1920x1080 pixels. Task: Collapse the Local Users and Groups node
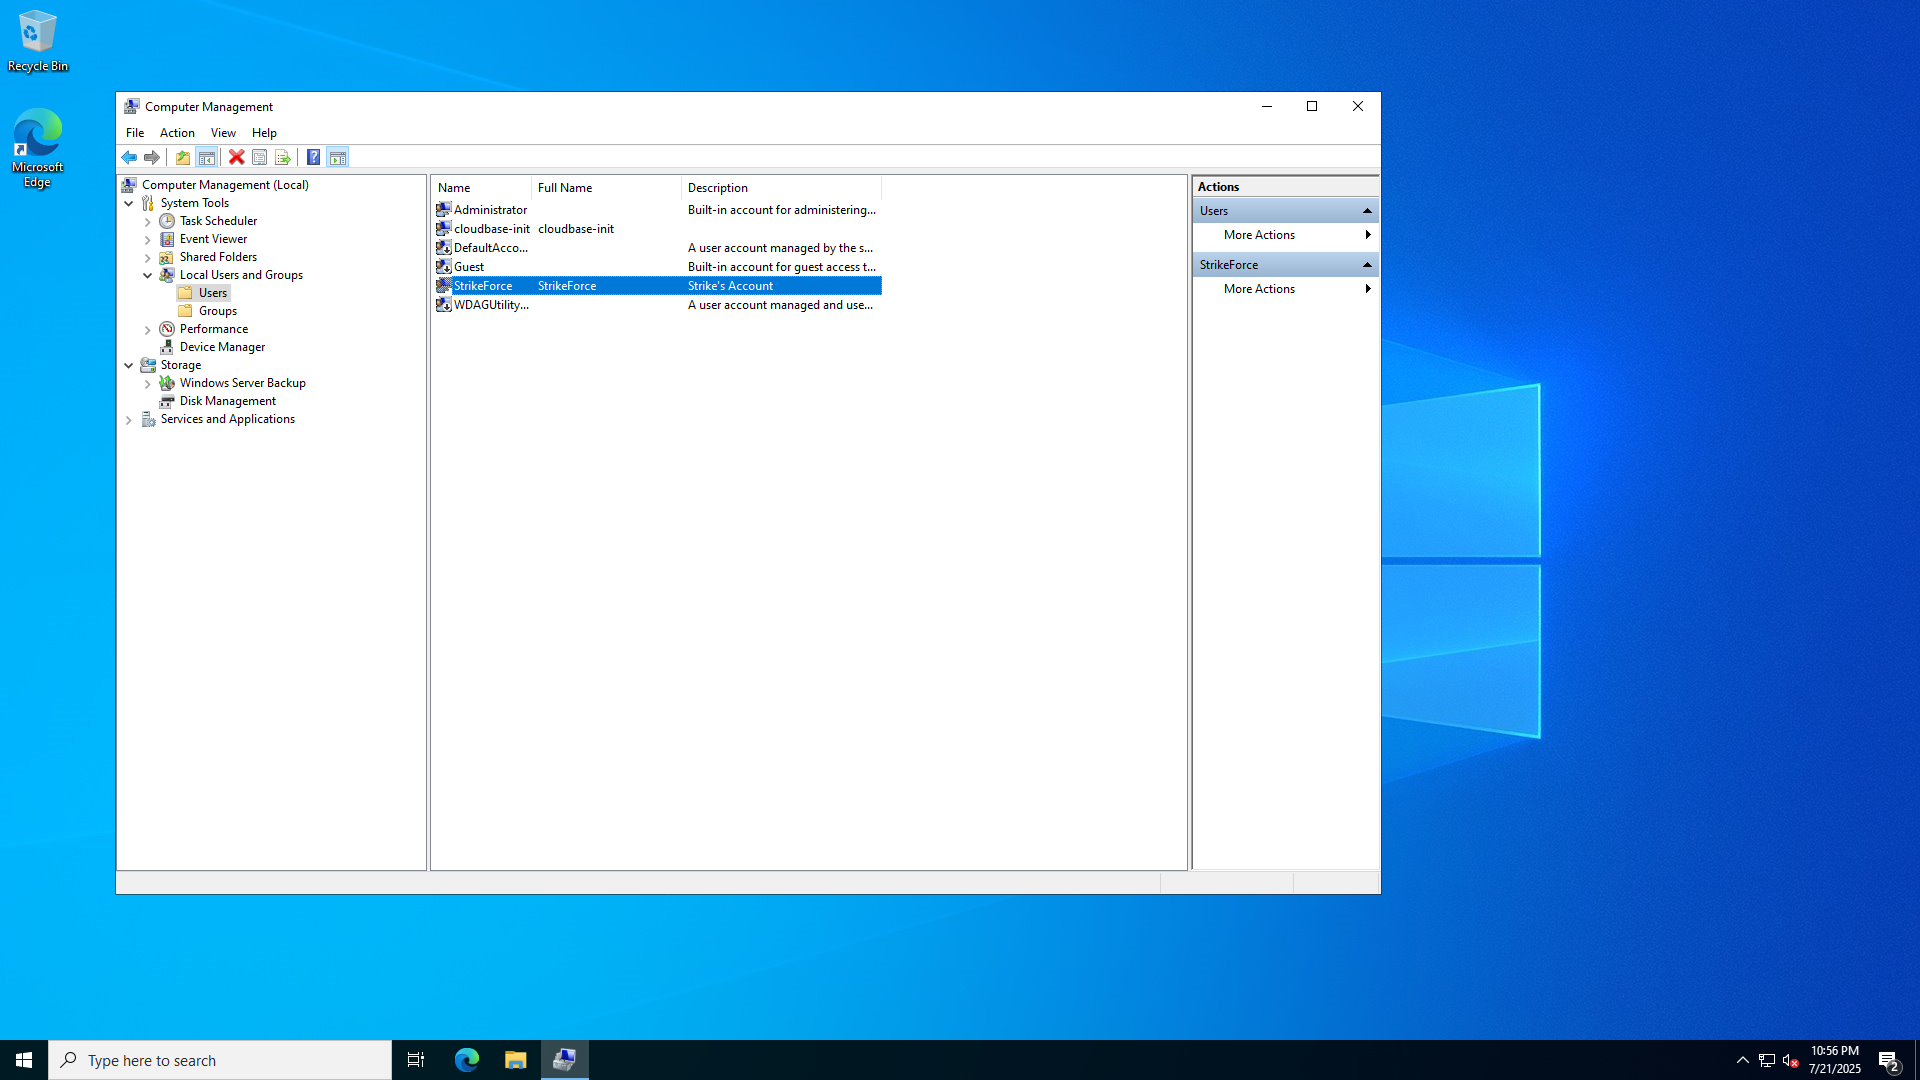148,275
